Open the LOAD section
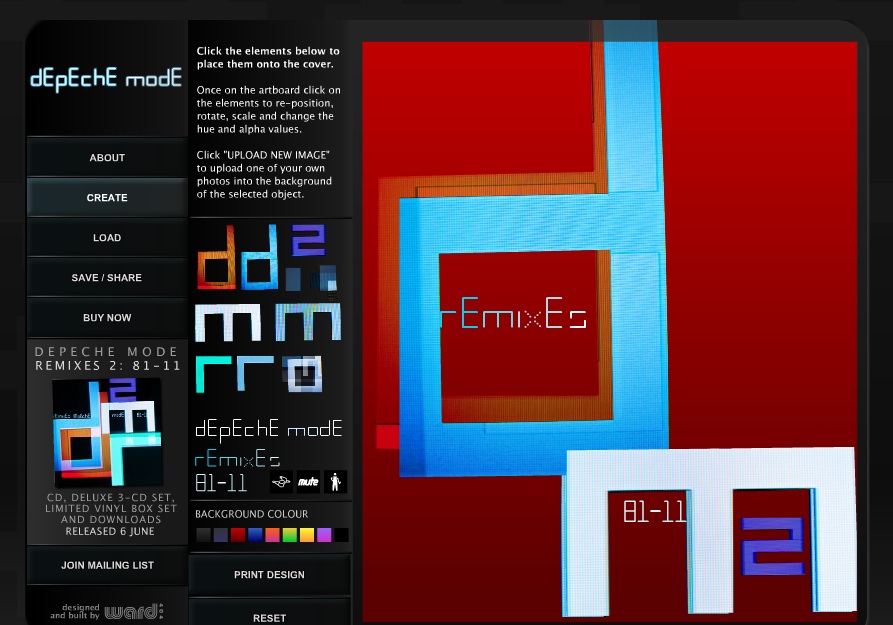The image size is (893, 625). tap(107, 238)
